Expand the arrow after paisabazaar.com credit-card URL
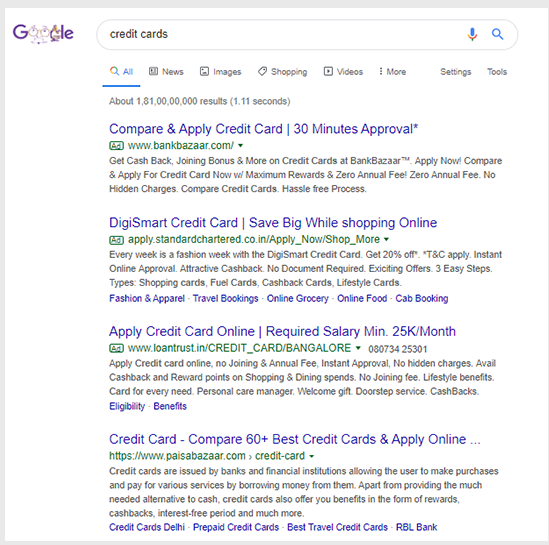The height and width of the screenshot is (545, 549). [x=312, y=456]
